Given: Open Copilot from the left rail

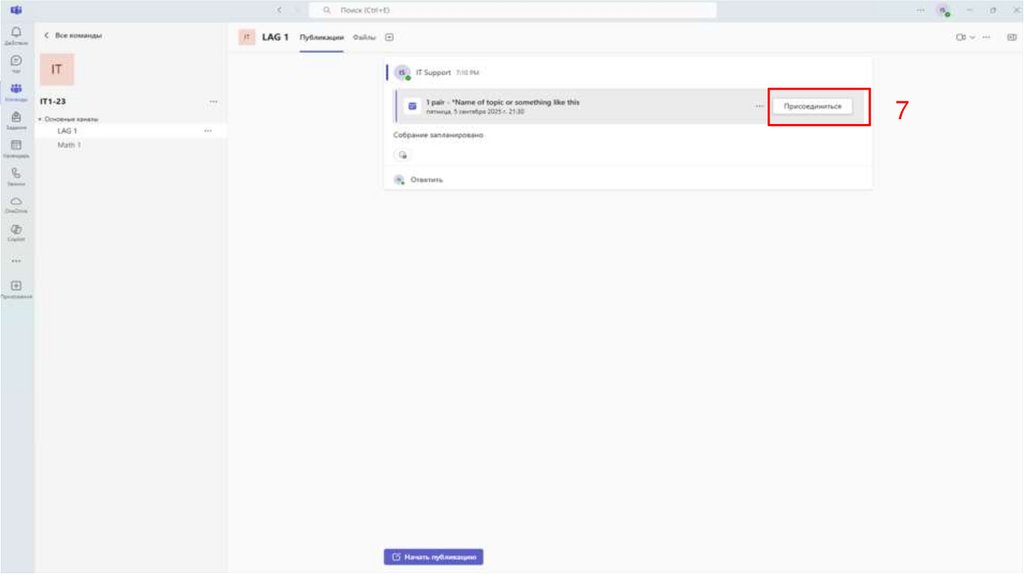Looking at the screenshot, I should 16,232.
